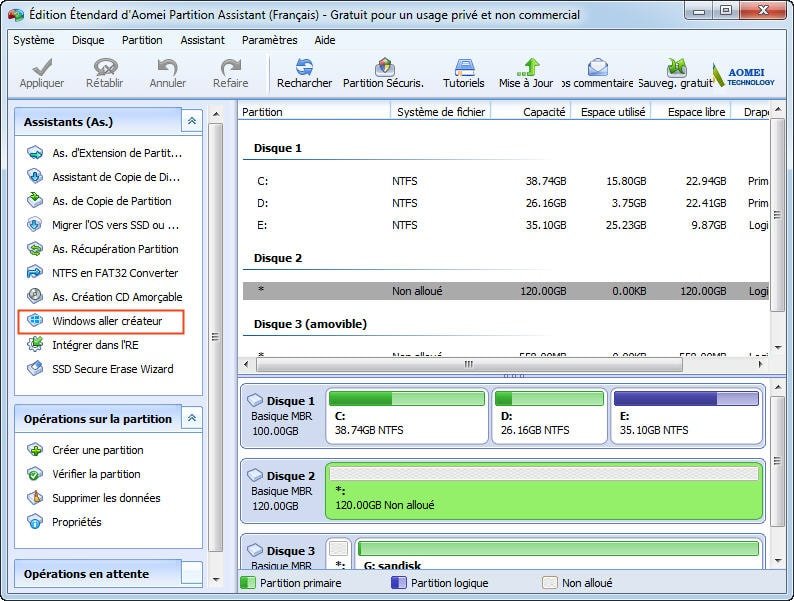Image resolution: width=794 pixels, height=601 pixels.
Task: Click the Partition primaire legend swatch
Action: [248, 582]
